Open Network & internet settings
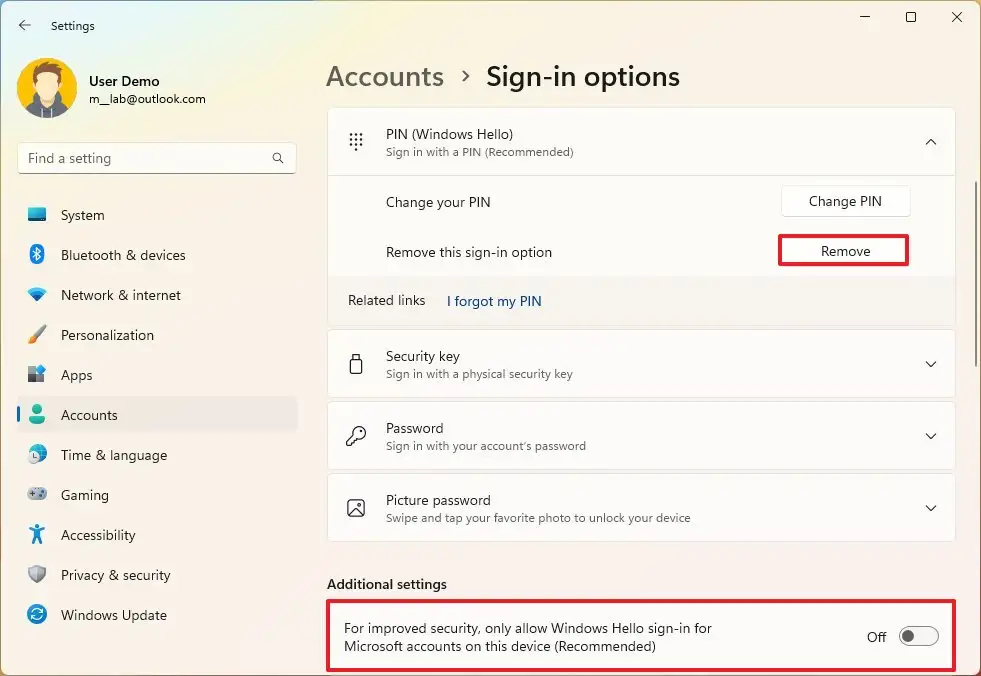This screenshot has height=676, width=981. click(120, 295)
